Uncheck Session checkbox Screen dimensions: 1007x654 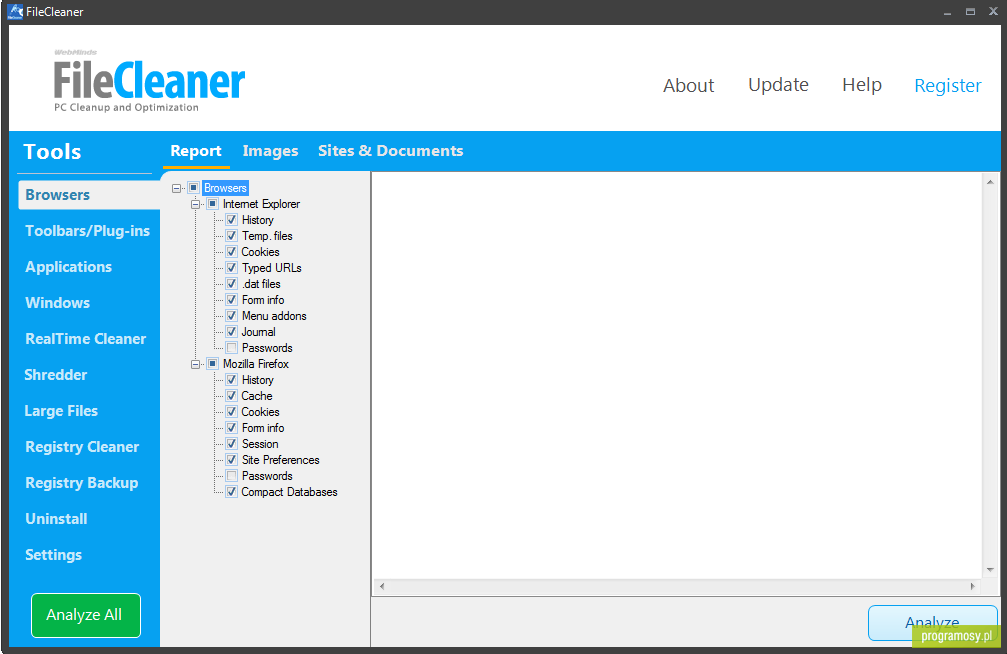[232, 444]
